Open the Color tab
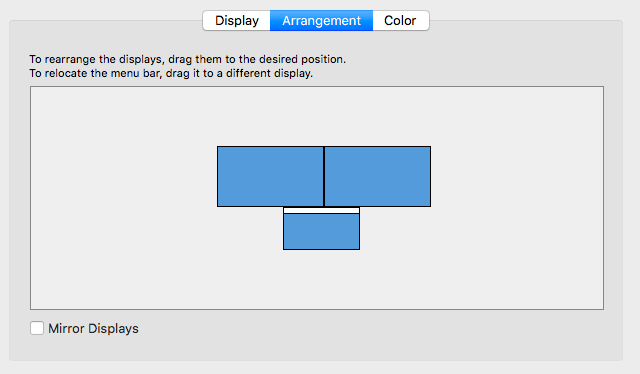Viewport: 640px width, 374px height. (400, 20)
